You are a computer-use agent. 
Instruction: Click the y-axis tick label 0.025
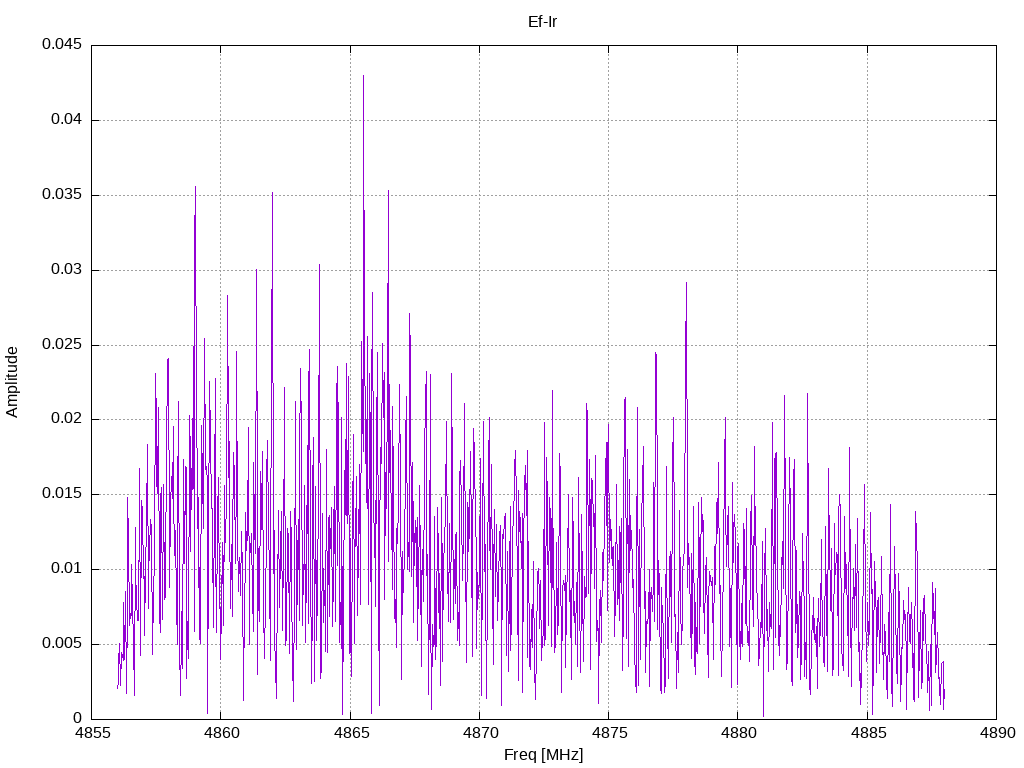click(62, 344)
